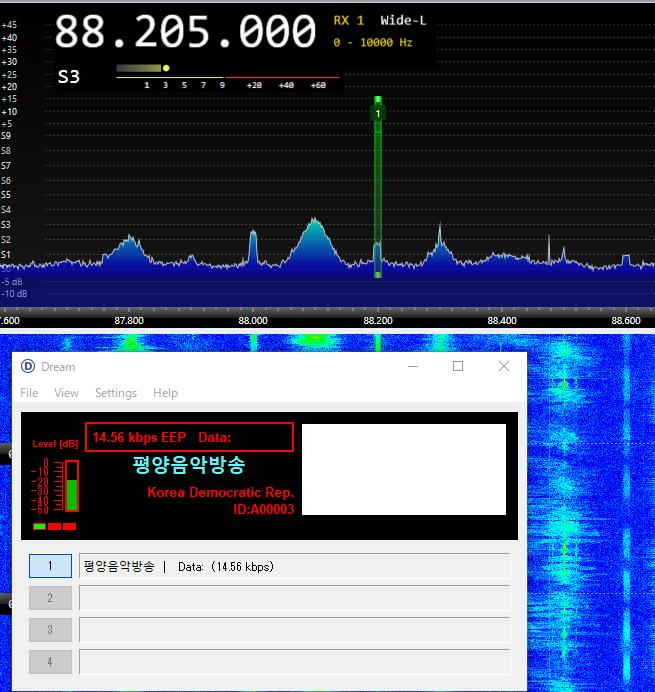Screen dimensions: 655x692
Task: Select service 3 button in Dream
Action: click(x=50, y=630)
